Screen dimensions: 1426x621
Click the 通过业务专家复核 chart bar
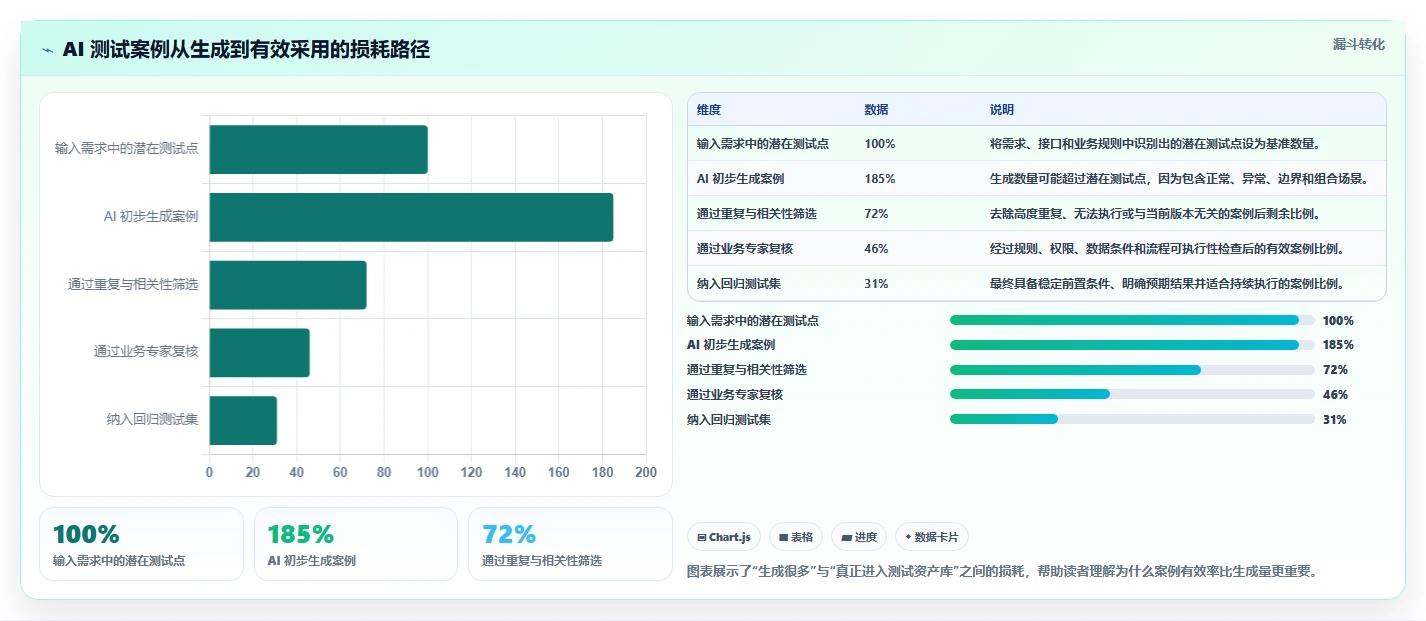(260, 353)
